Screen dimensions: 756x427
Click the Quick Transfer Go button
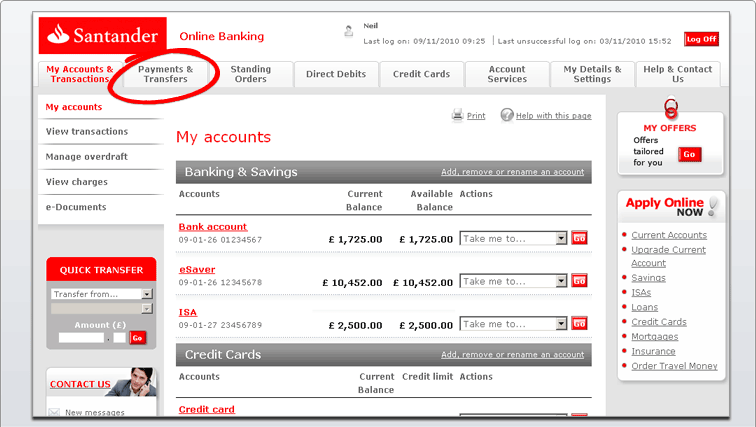[137, 338]
